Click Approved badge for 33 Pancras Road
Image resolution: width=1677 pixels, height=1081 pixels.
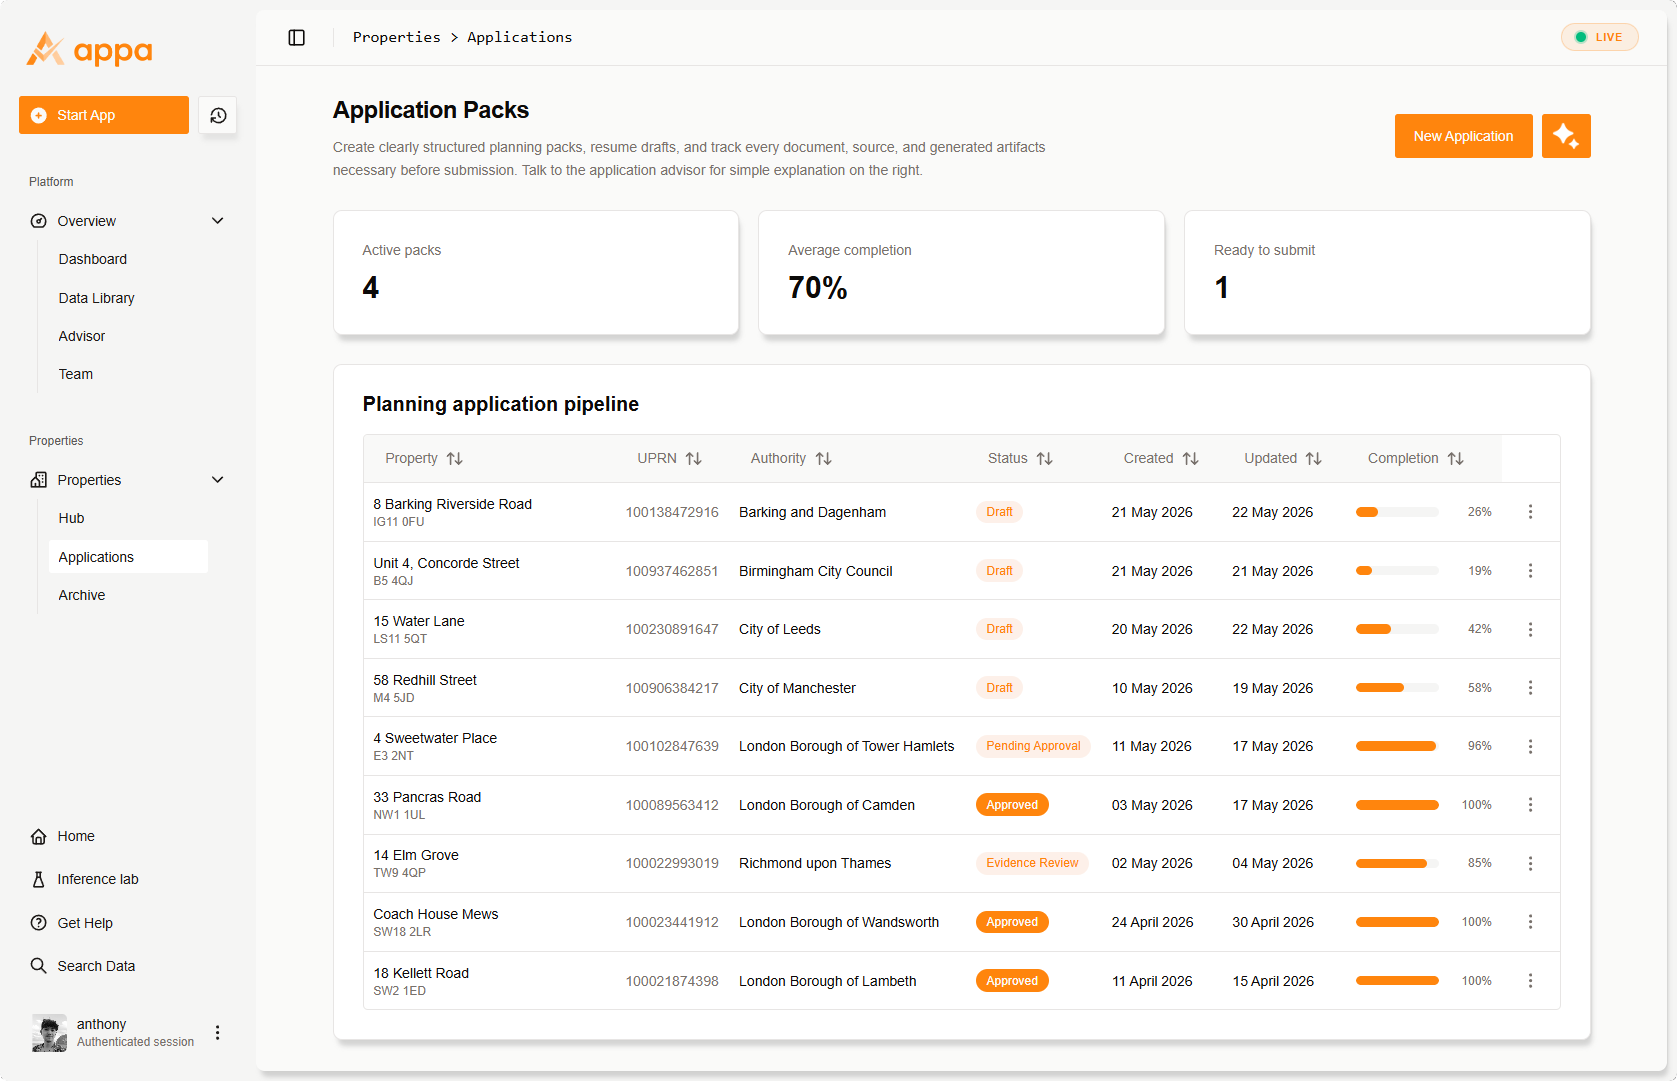(1012, 805)
